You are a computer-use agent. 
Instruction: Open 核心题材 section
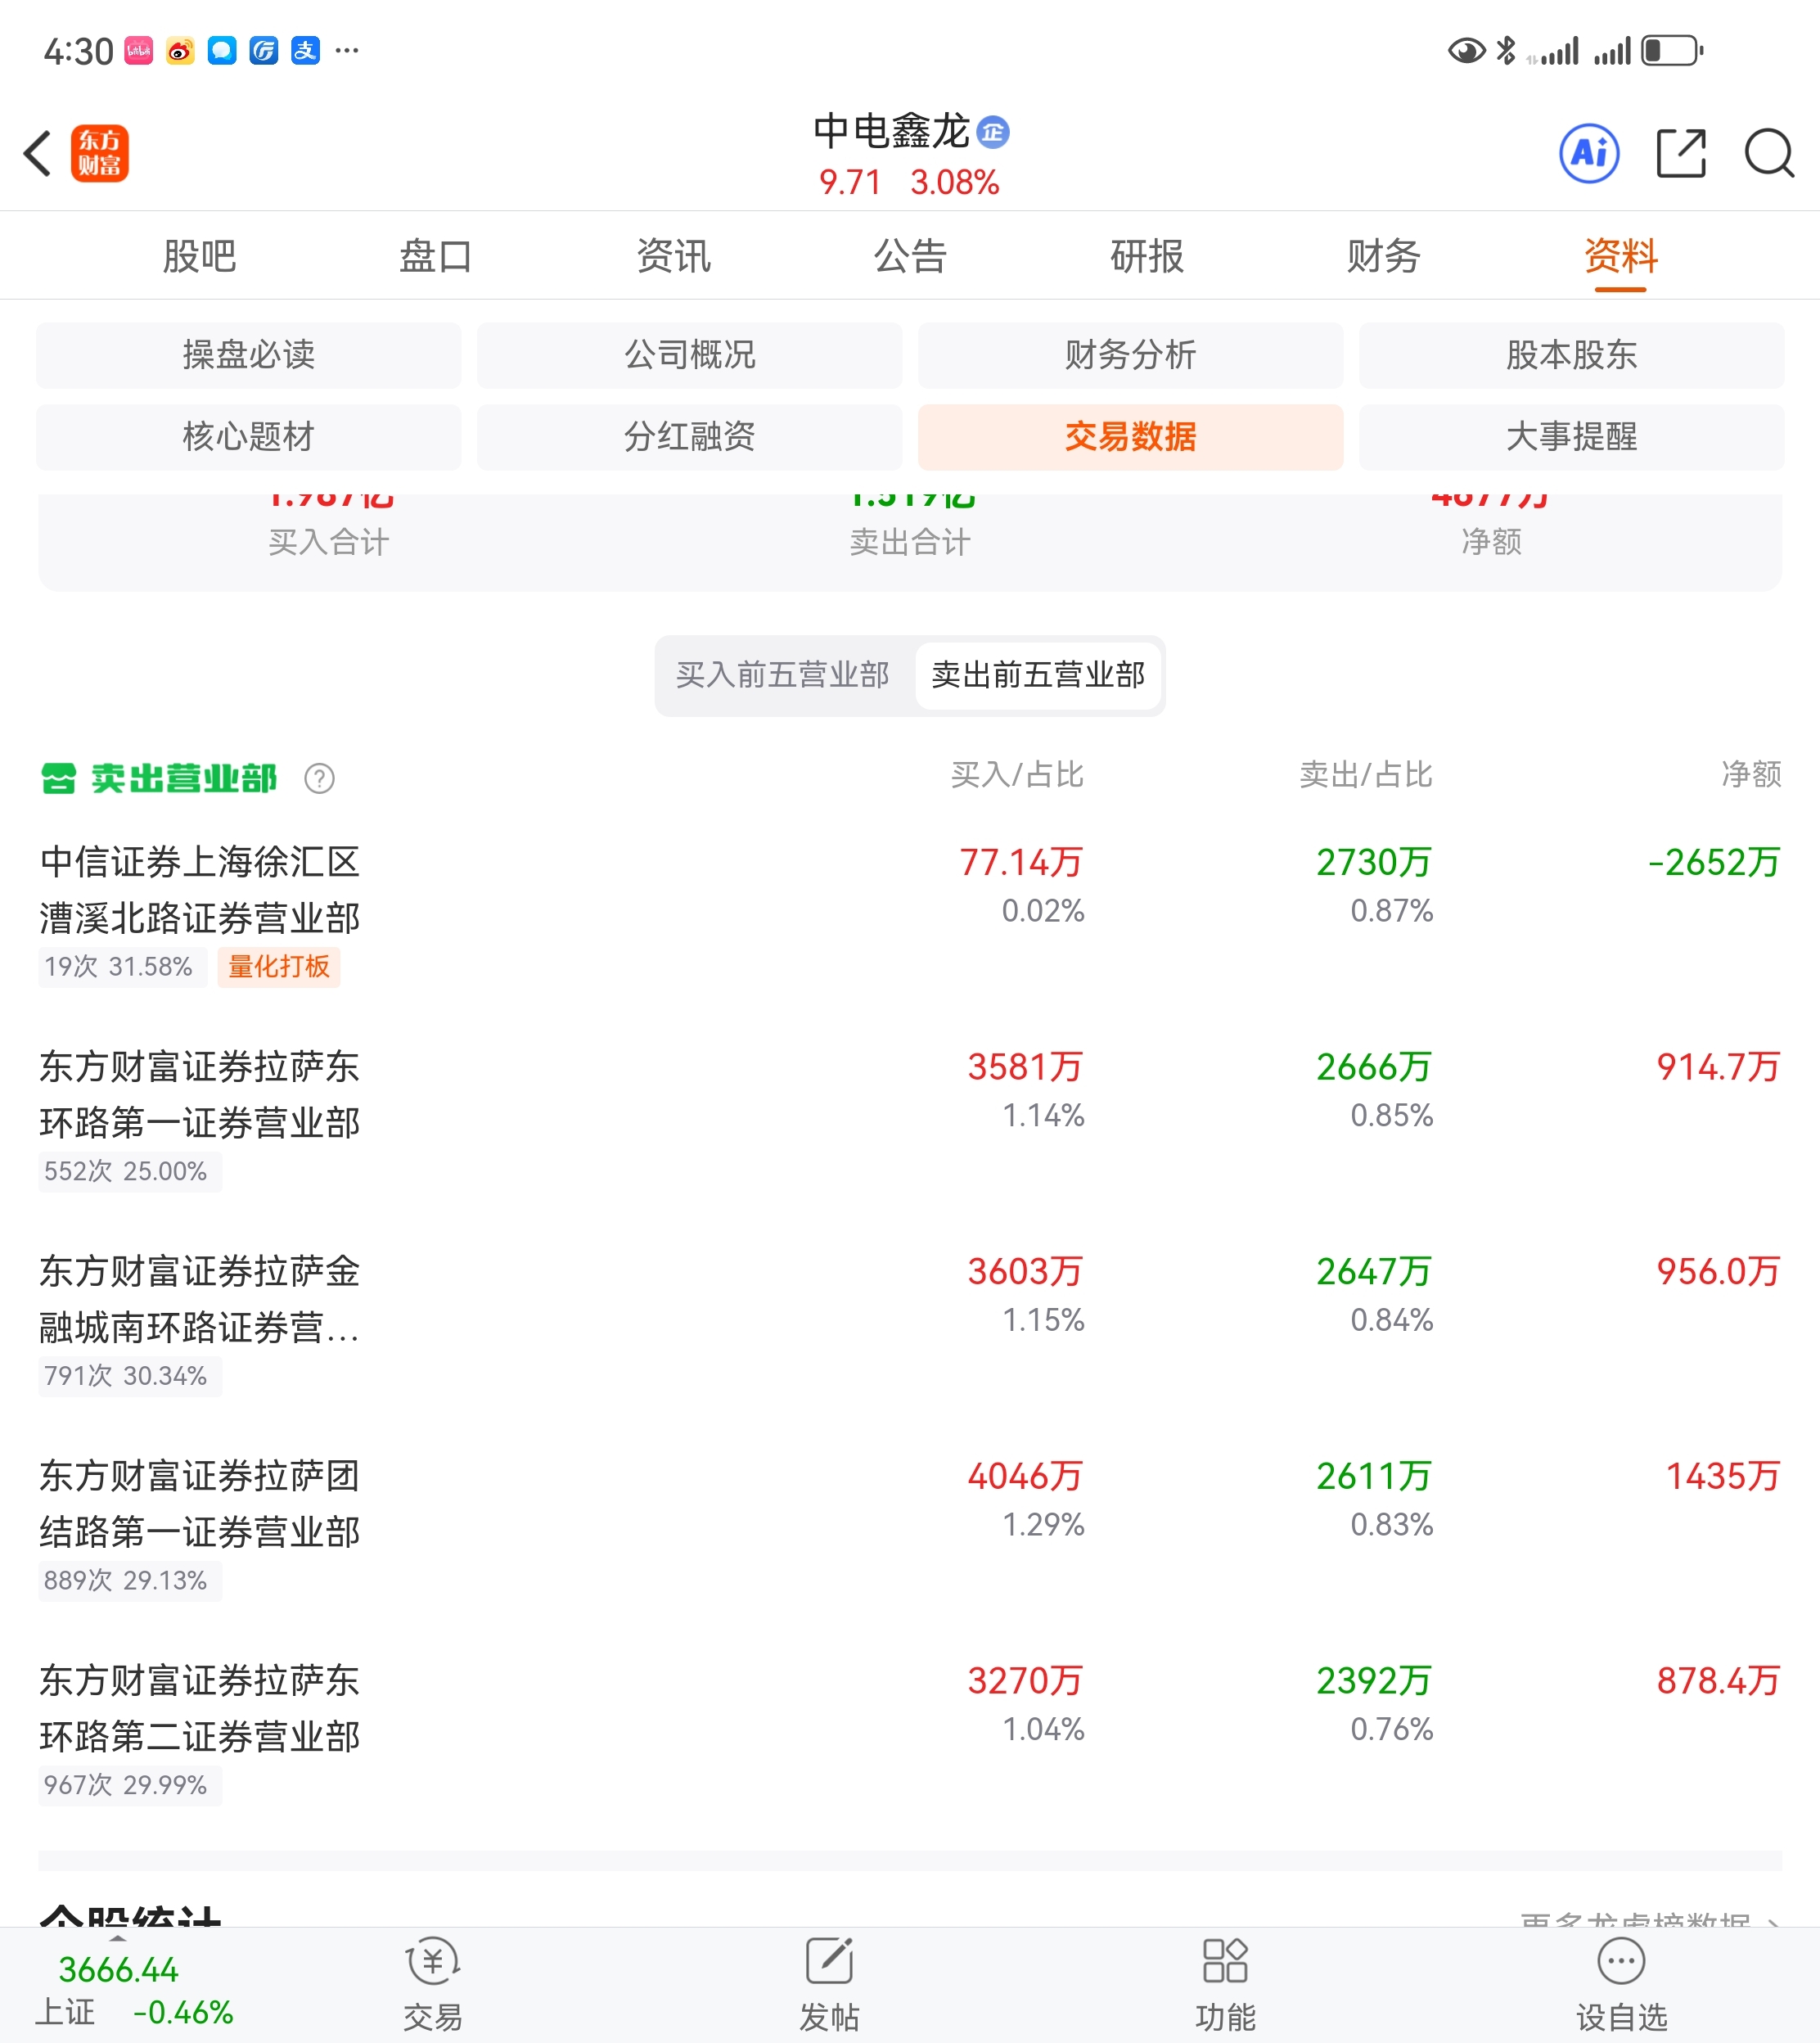click(249, 437)
